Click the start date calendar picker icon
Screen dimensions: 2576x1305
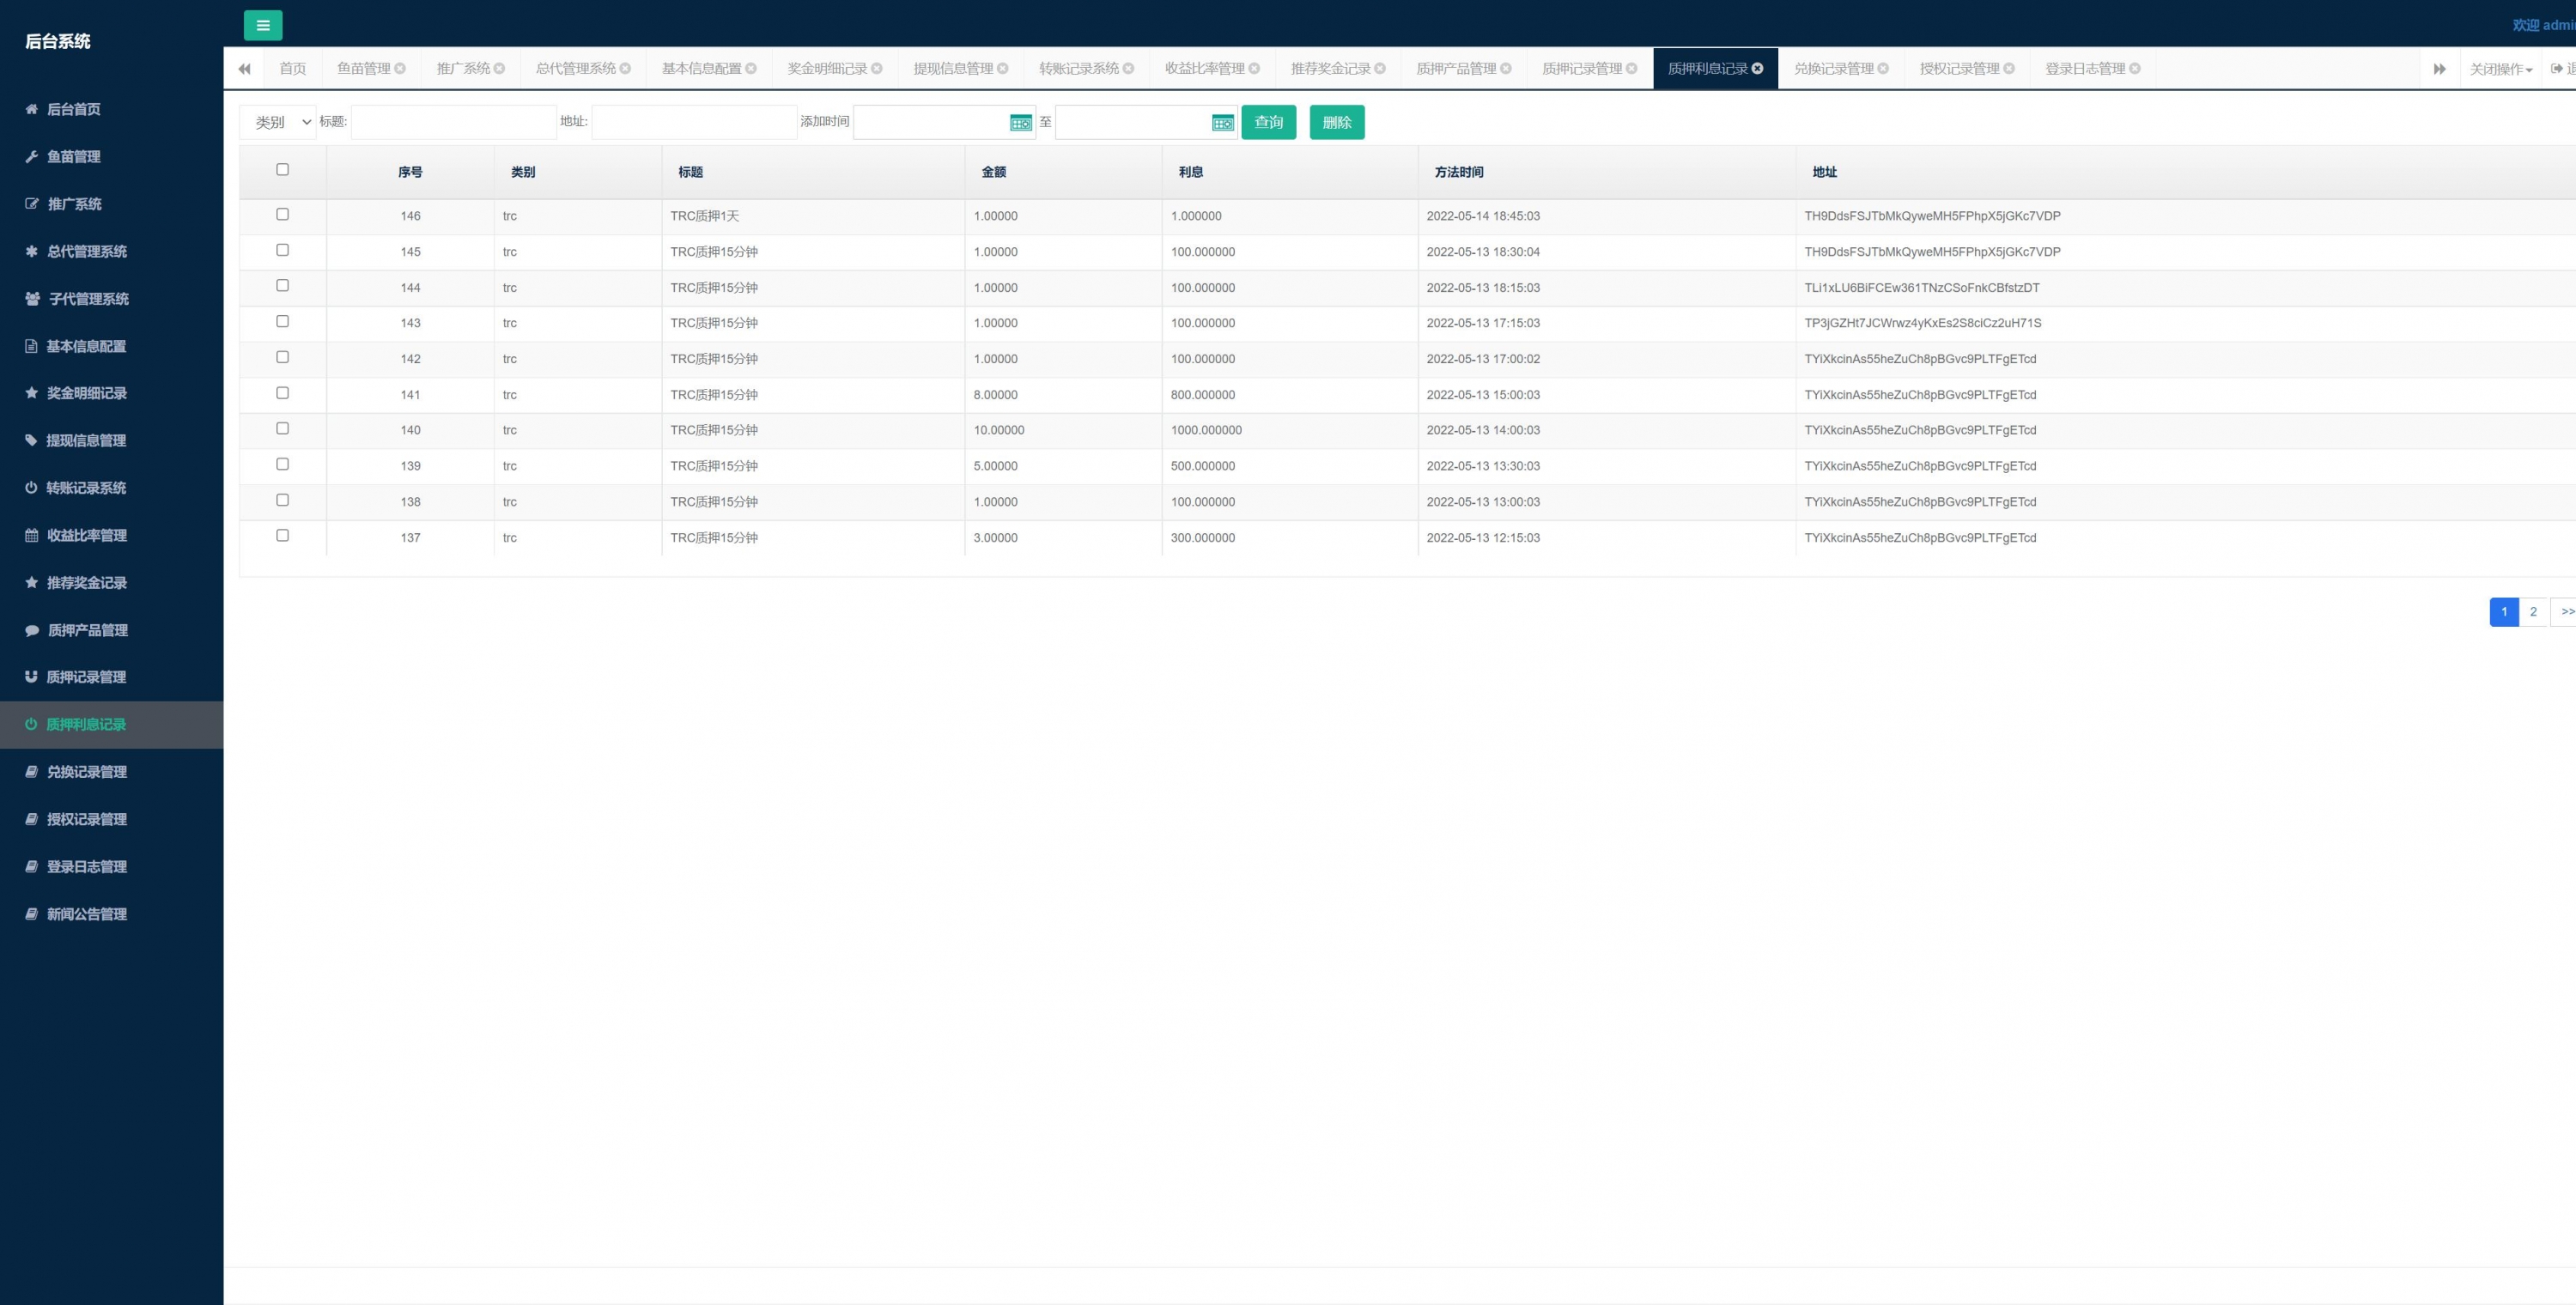coord(1020,122)
